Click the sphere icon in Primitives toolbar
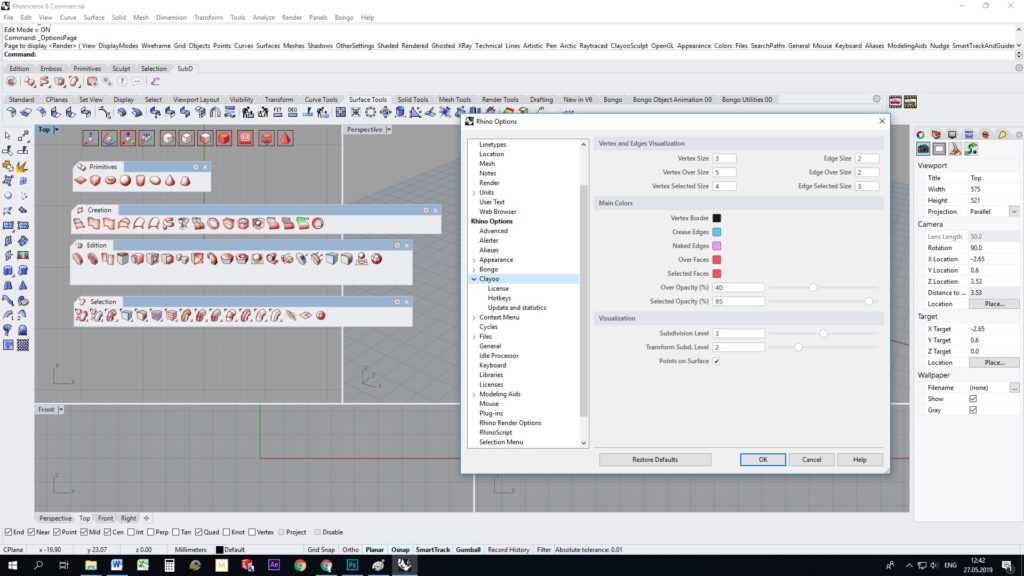This screenshot has height=576, width=1024. coord(126,181)
